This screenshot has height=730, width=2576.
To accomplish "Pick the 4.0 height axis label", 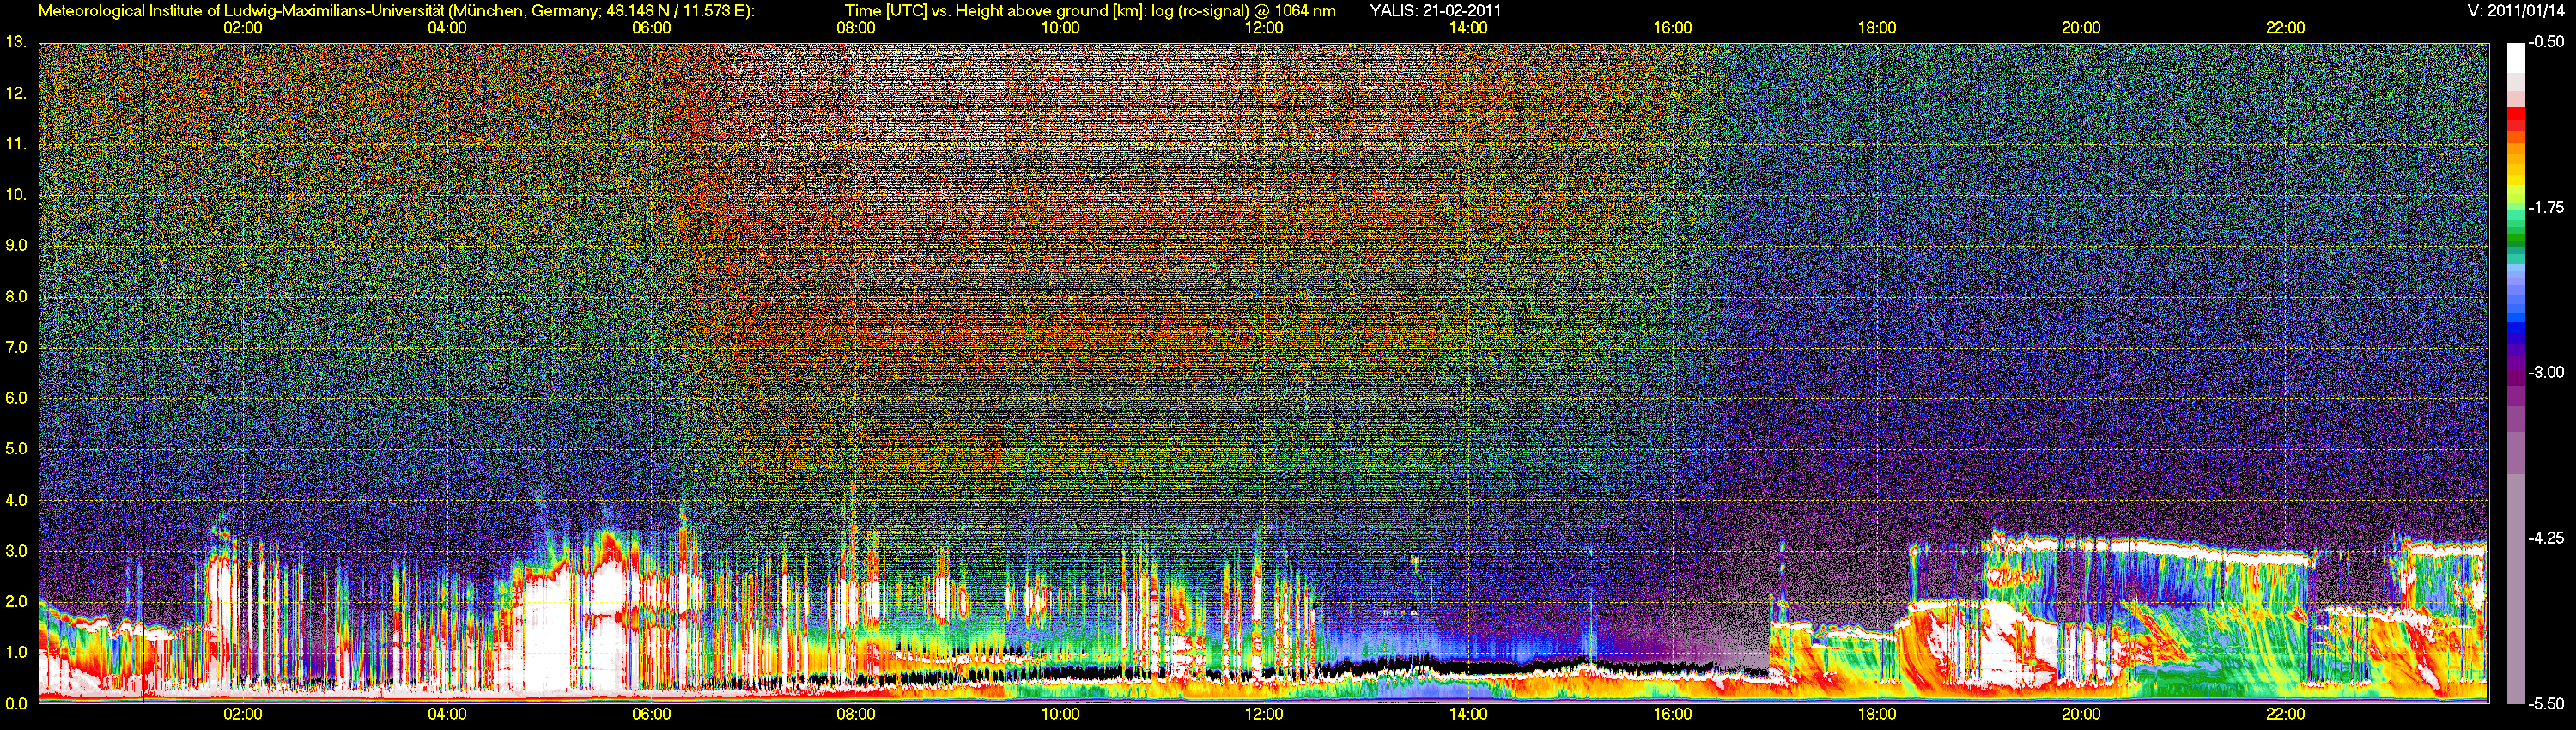I will [x=16, y=499].
